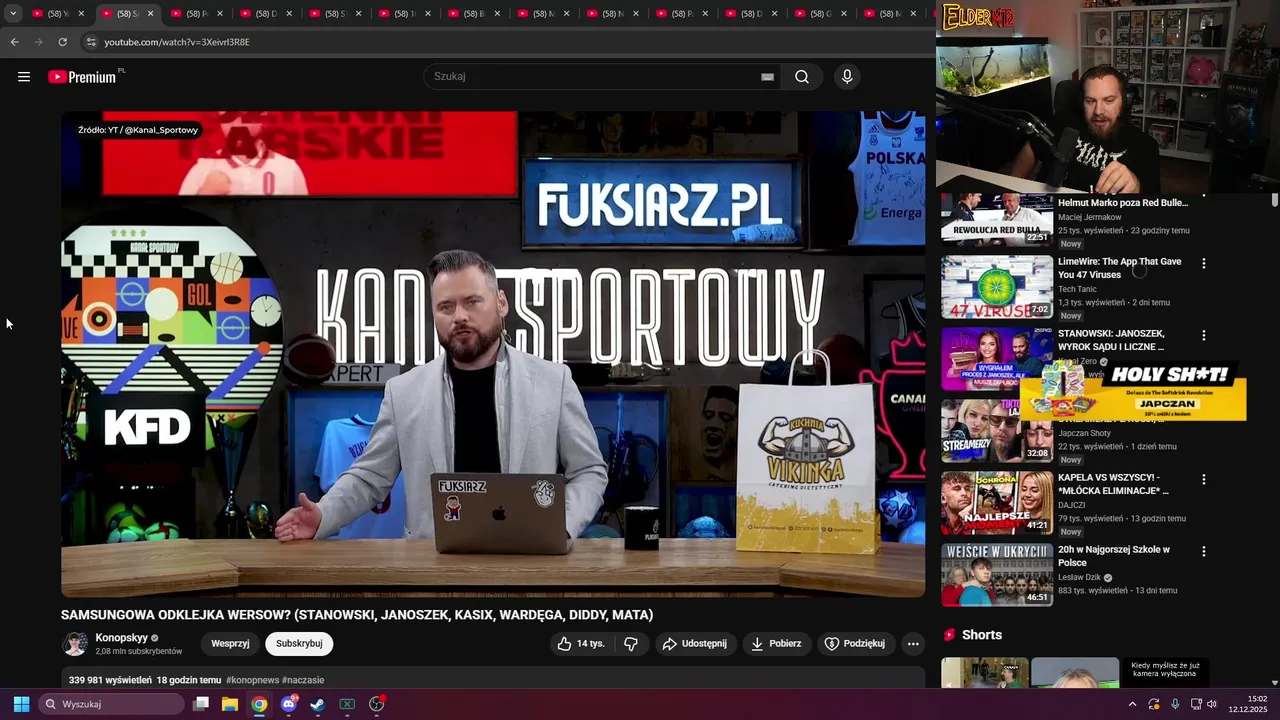This screenshot has height=720, width=1280.
Task: Share video via Udostępnij button
Action: pos(696,644)
